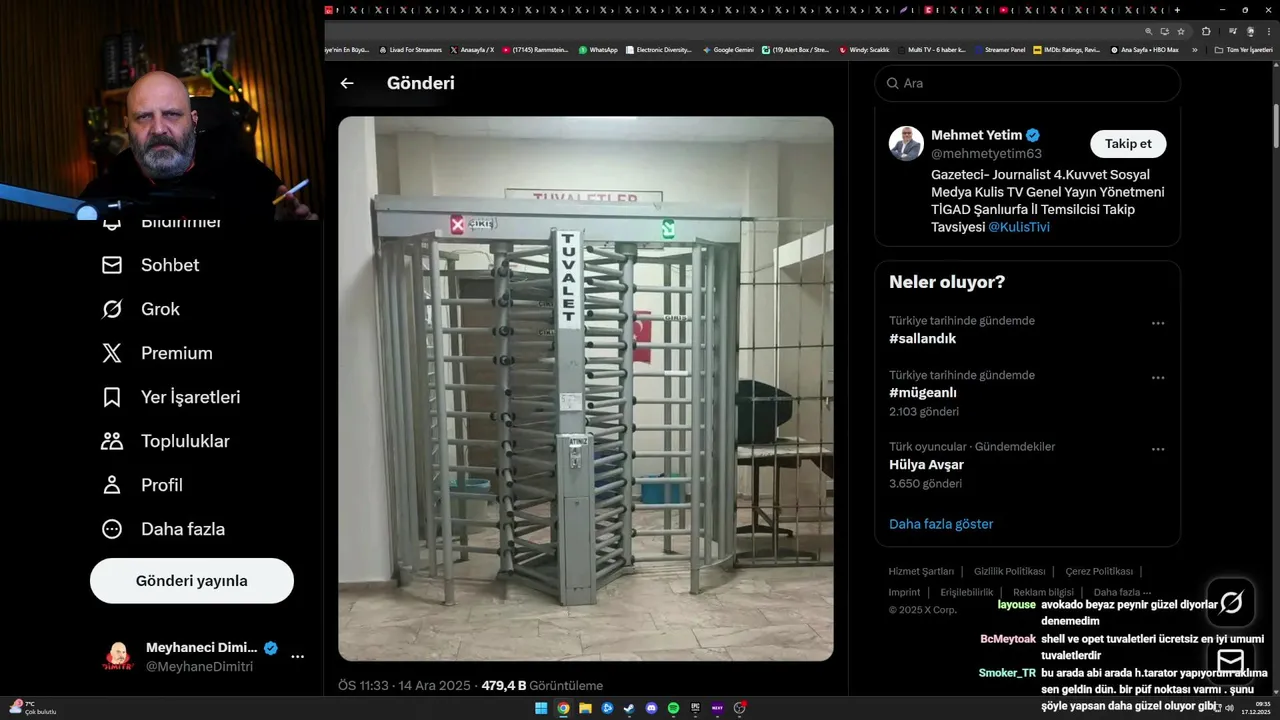Image resolution: width=1280 pixels, height=720 pixels.
Task: Open Multi TV bookmark
Action: pos(931,50)
